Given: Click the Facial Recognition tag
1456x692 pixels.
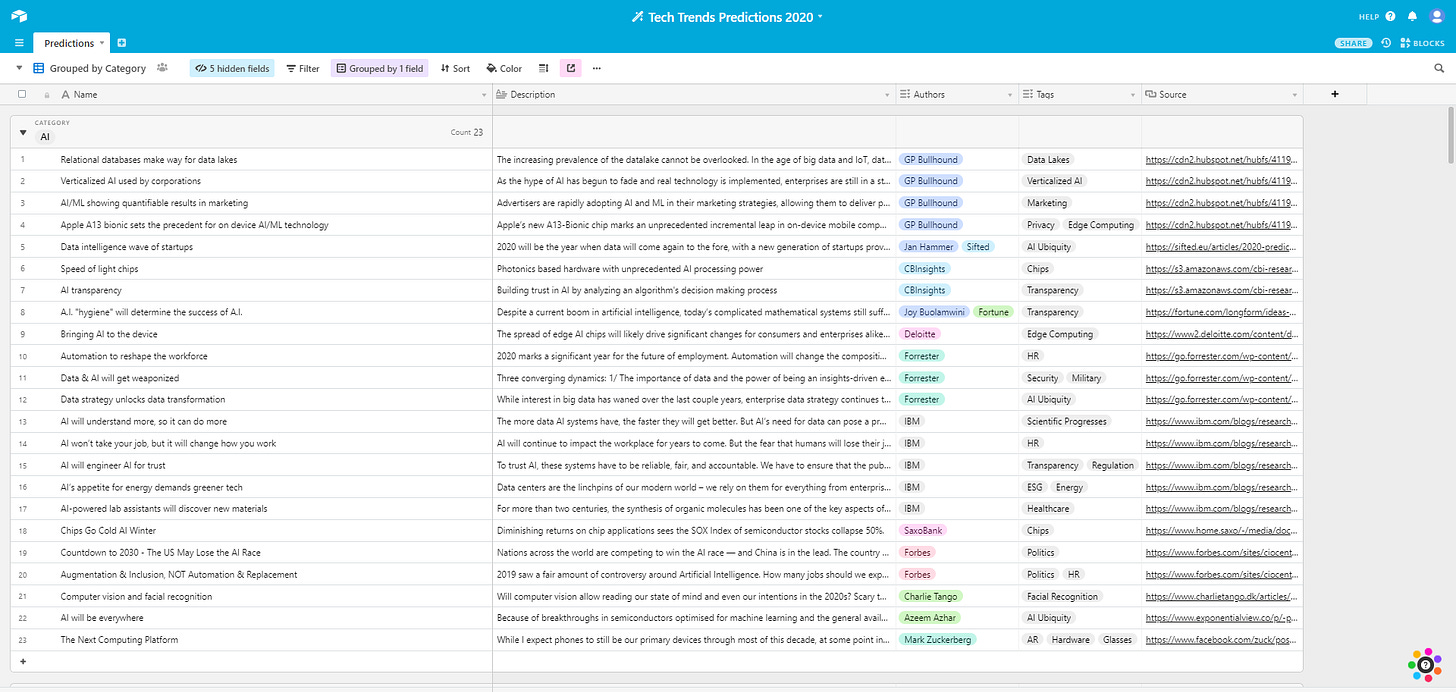Looking at the screenshot, I should coord(1061,596).
